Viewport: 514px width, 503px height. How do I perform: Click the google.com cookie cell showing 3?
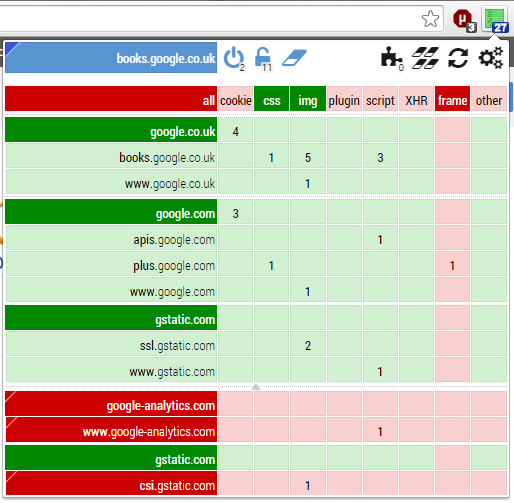coord(236,212)
